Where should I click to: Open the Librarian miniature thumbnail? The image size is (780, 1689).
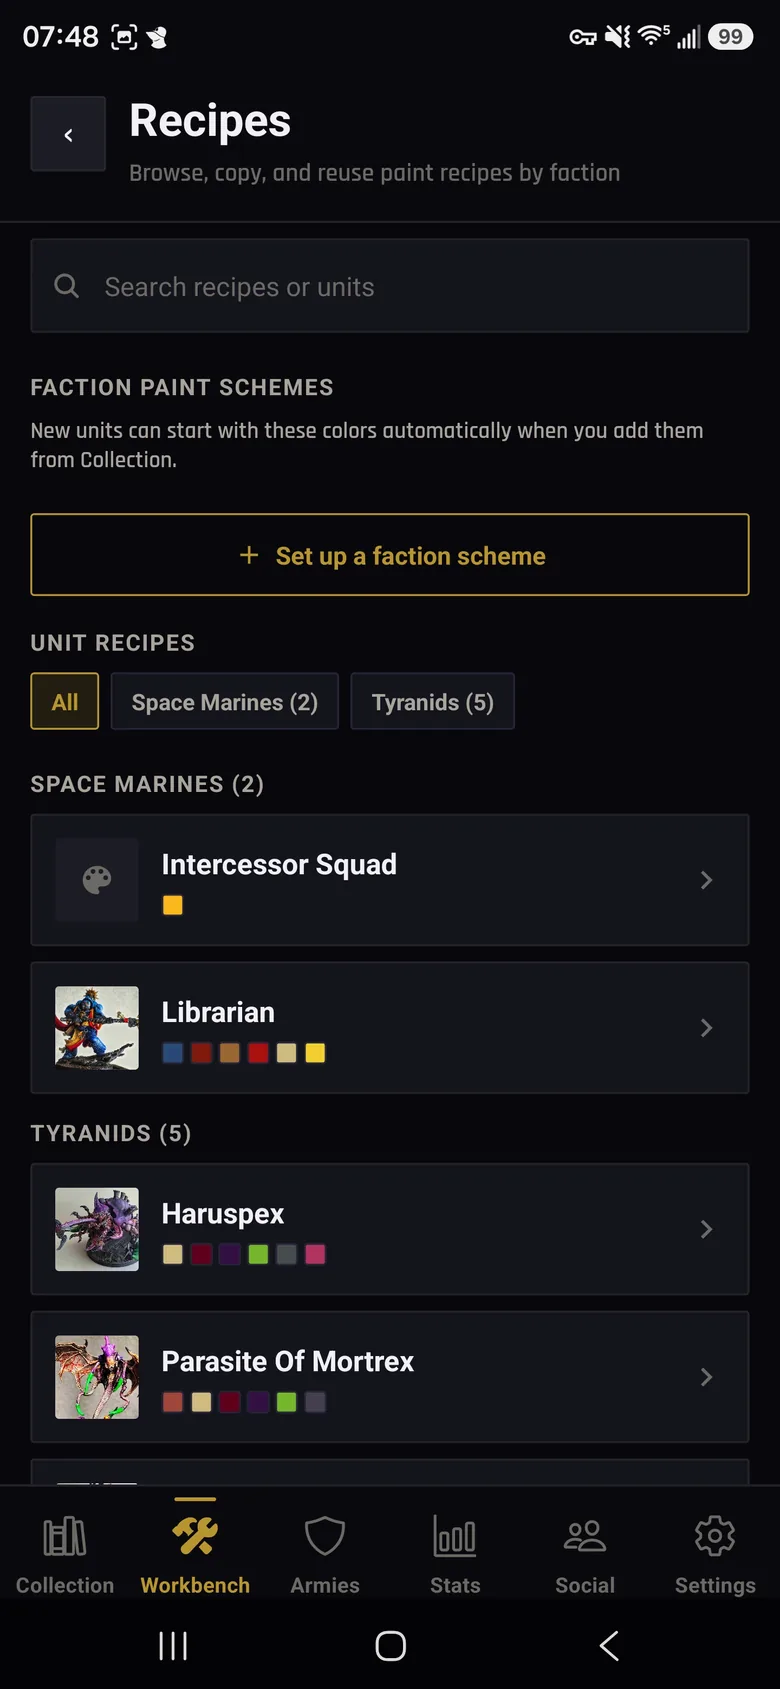(x=97, y=1028)
